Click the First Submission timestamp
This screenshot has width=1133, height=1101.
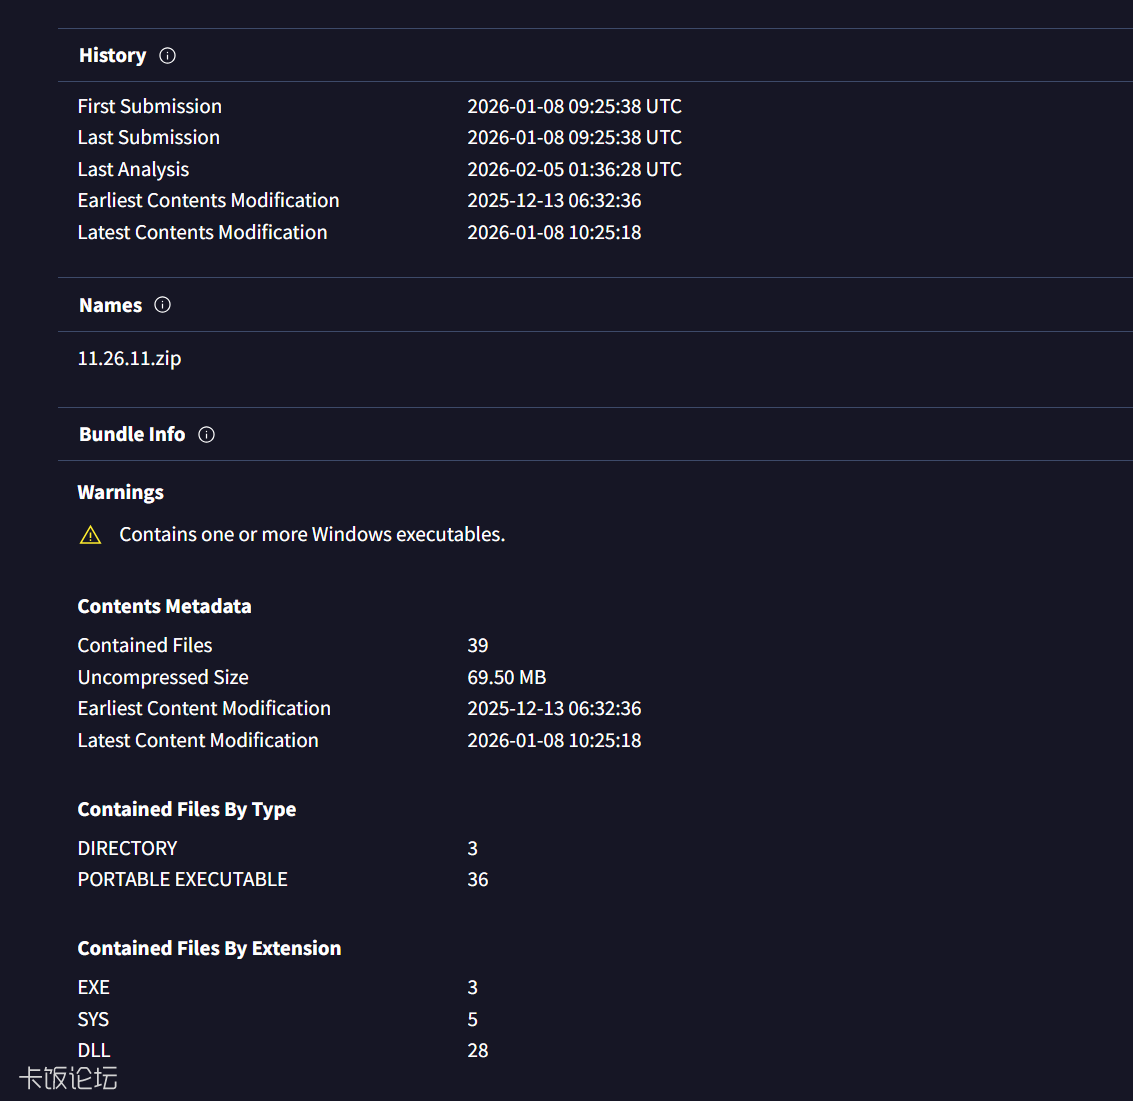pyautogui.click(x=574, y=106)
